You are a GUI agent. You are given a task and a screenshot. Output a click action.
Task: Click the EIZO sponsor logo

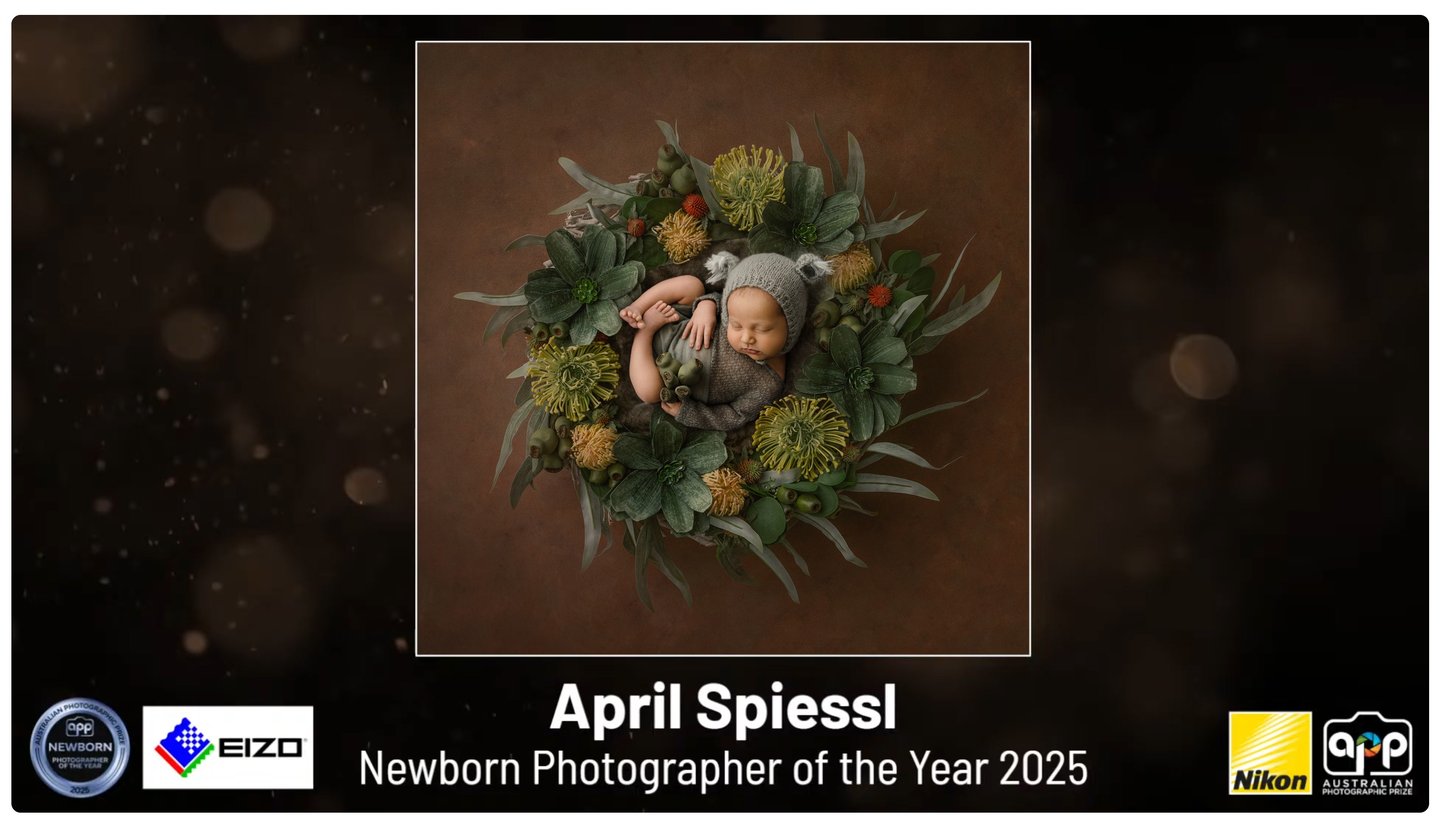click(x=228, y=747)
